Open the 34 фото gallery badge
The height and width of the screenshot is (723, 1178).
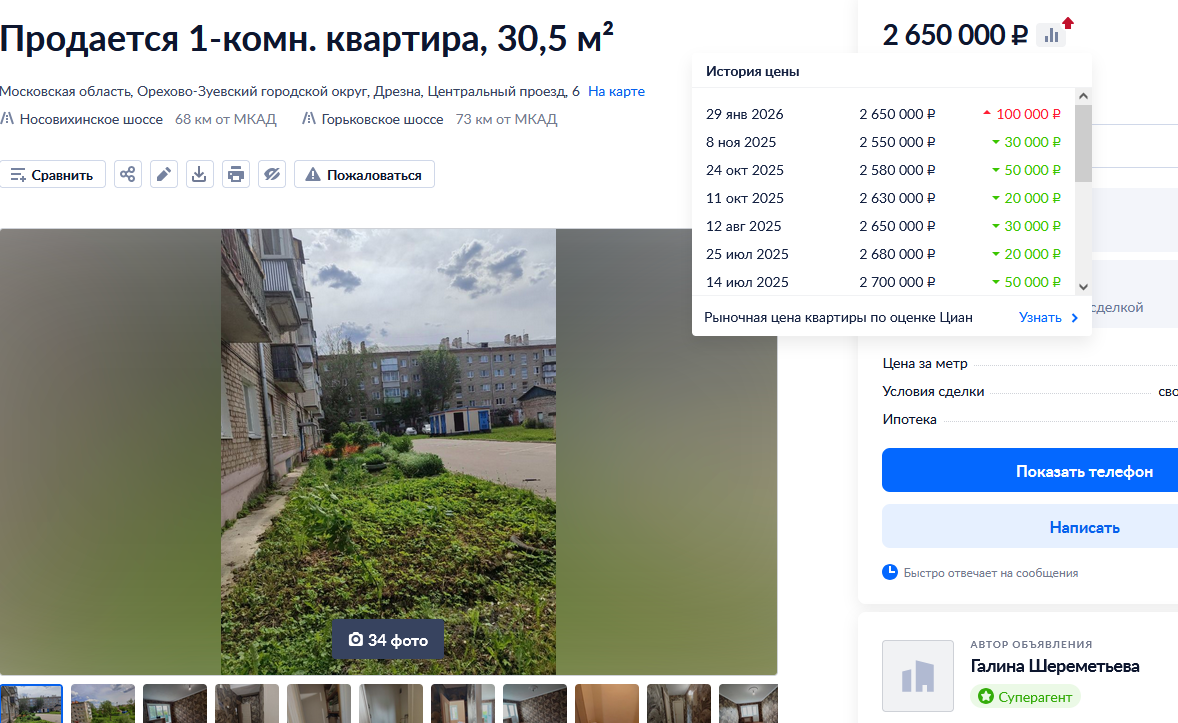(x=388, y=640)
